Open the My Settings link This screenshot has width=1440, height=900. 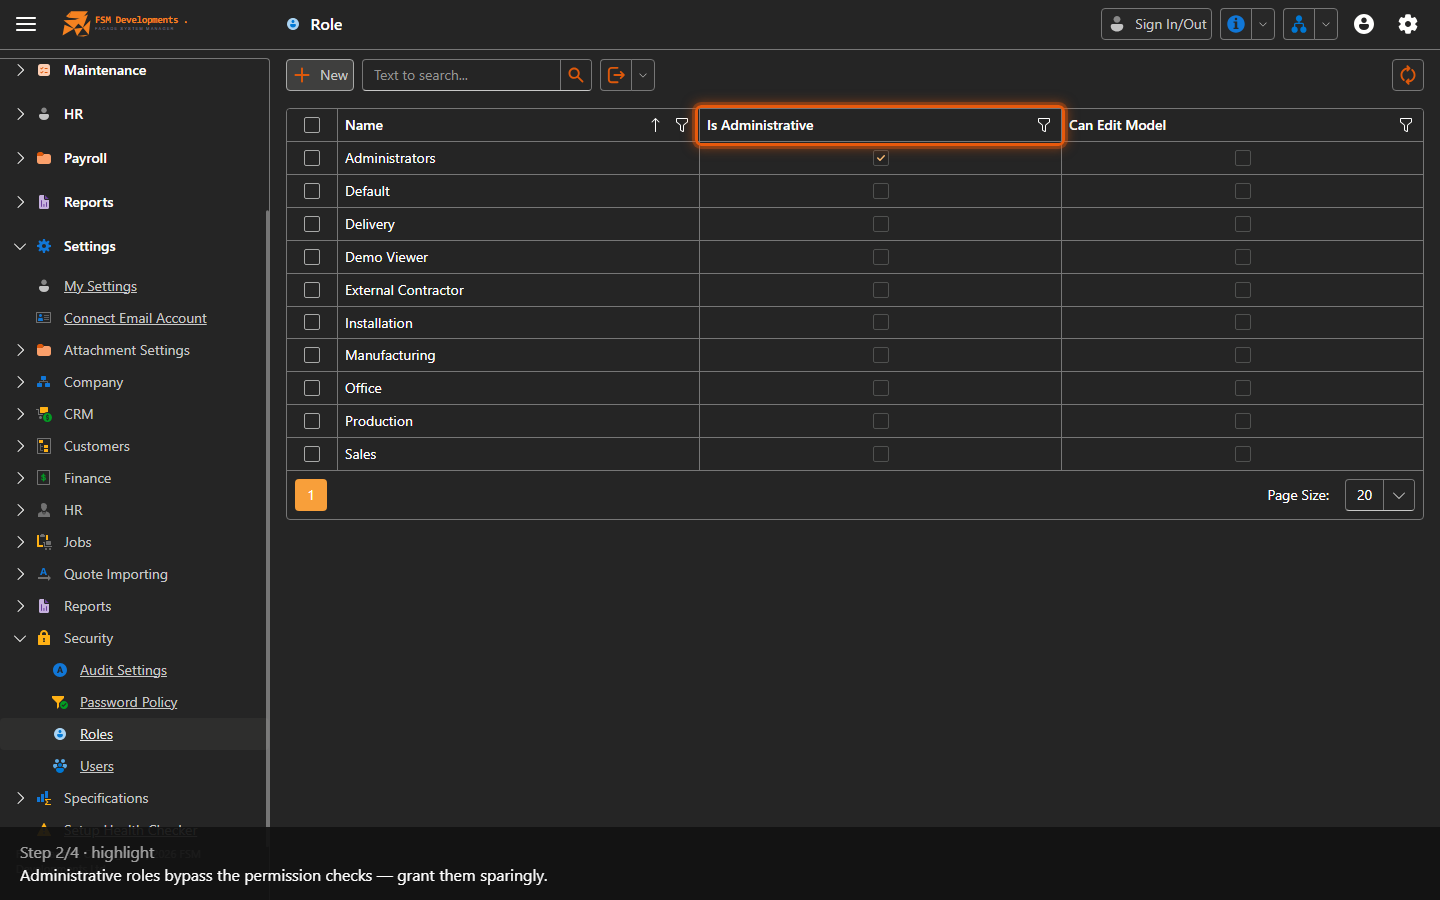point(100,286)
